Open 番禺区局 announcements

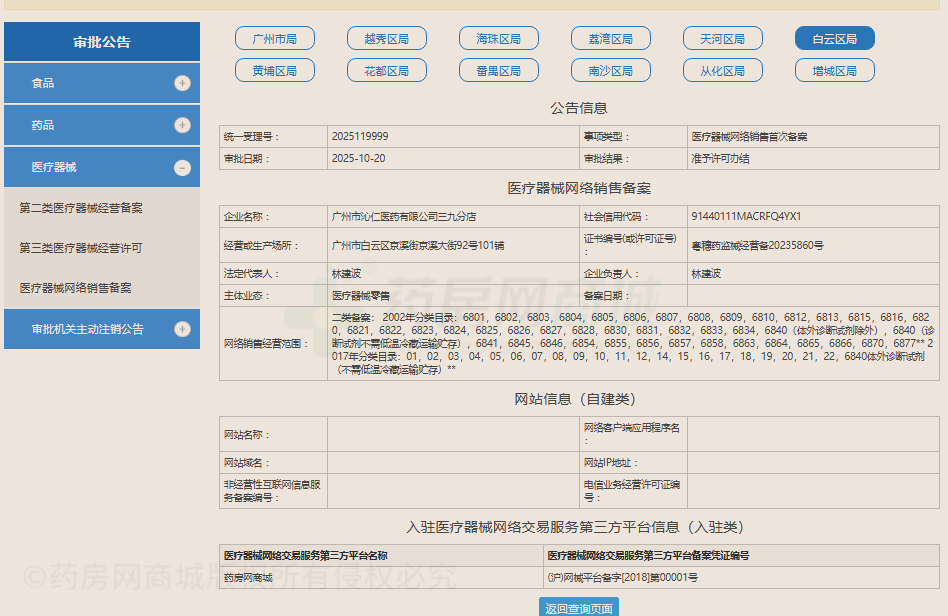498,70
